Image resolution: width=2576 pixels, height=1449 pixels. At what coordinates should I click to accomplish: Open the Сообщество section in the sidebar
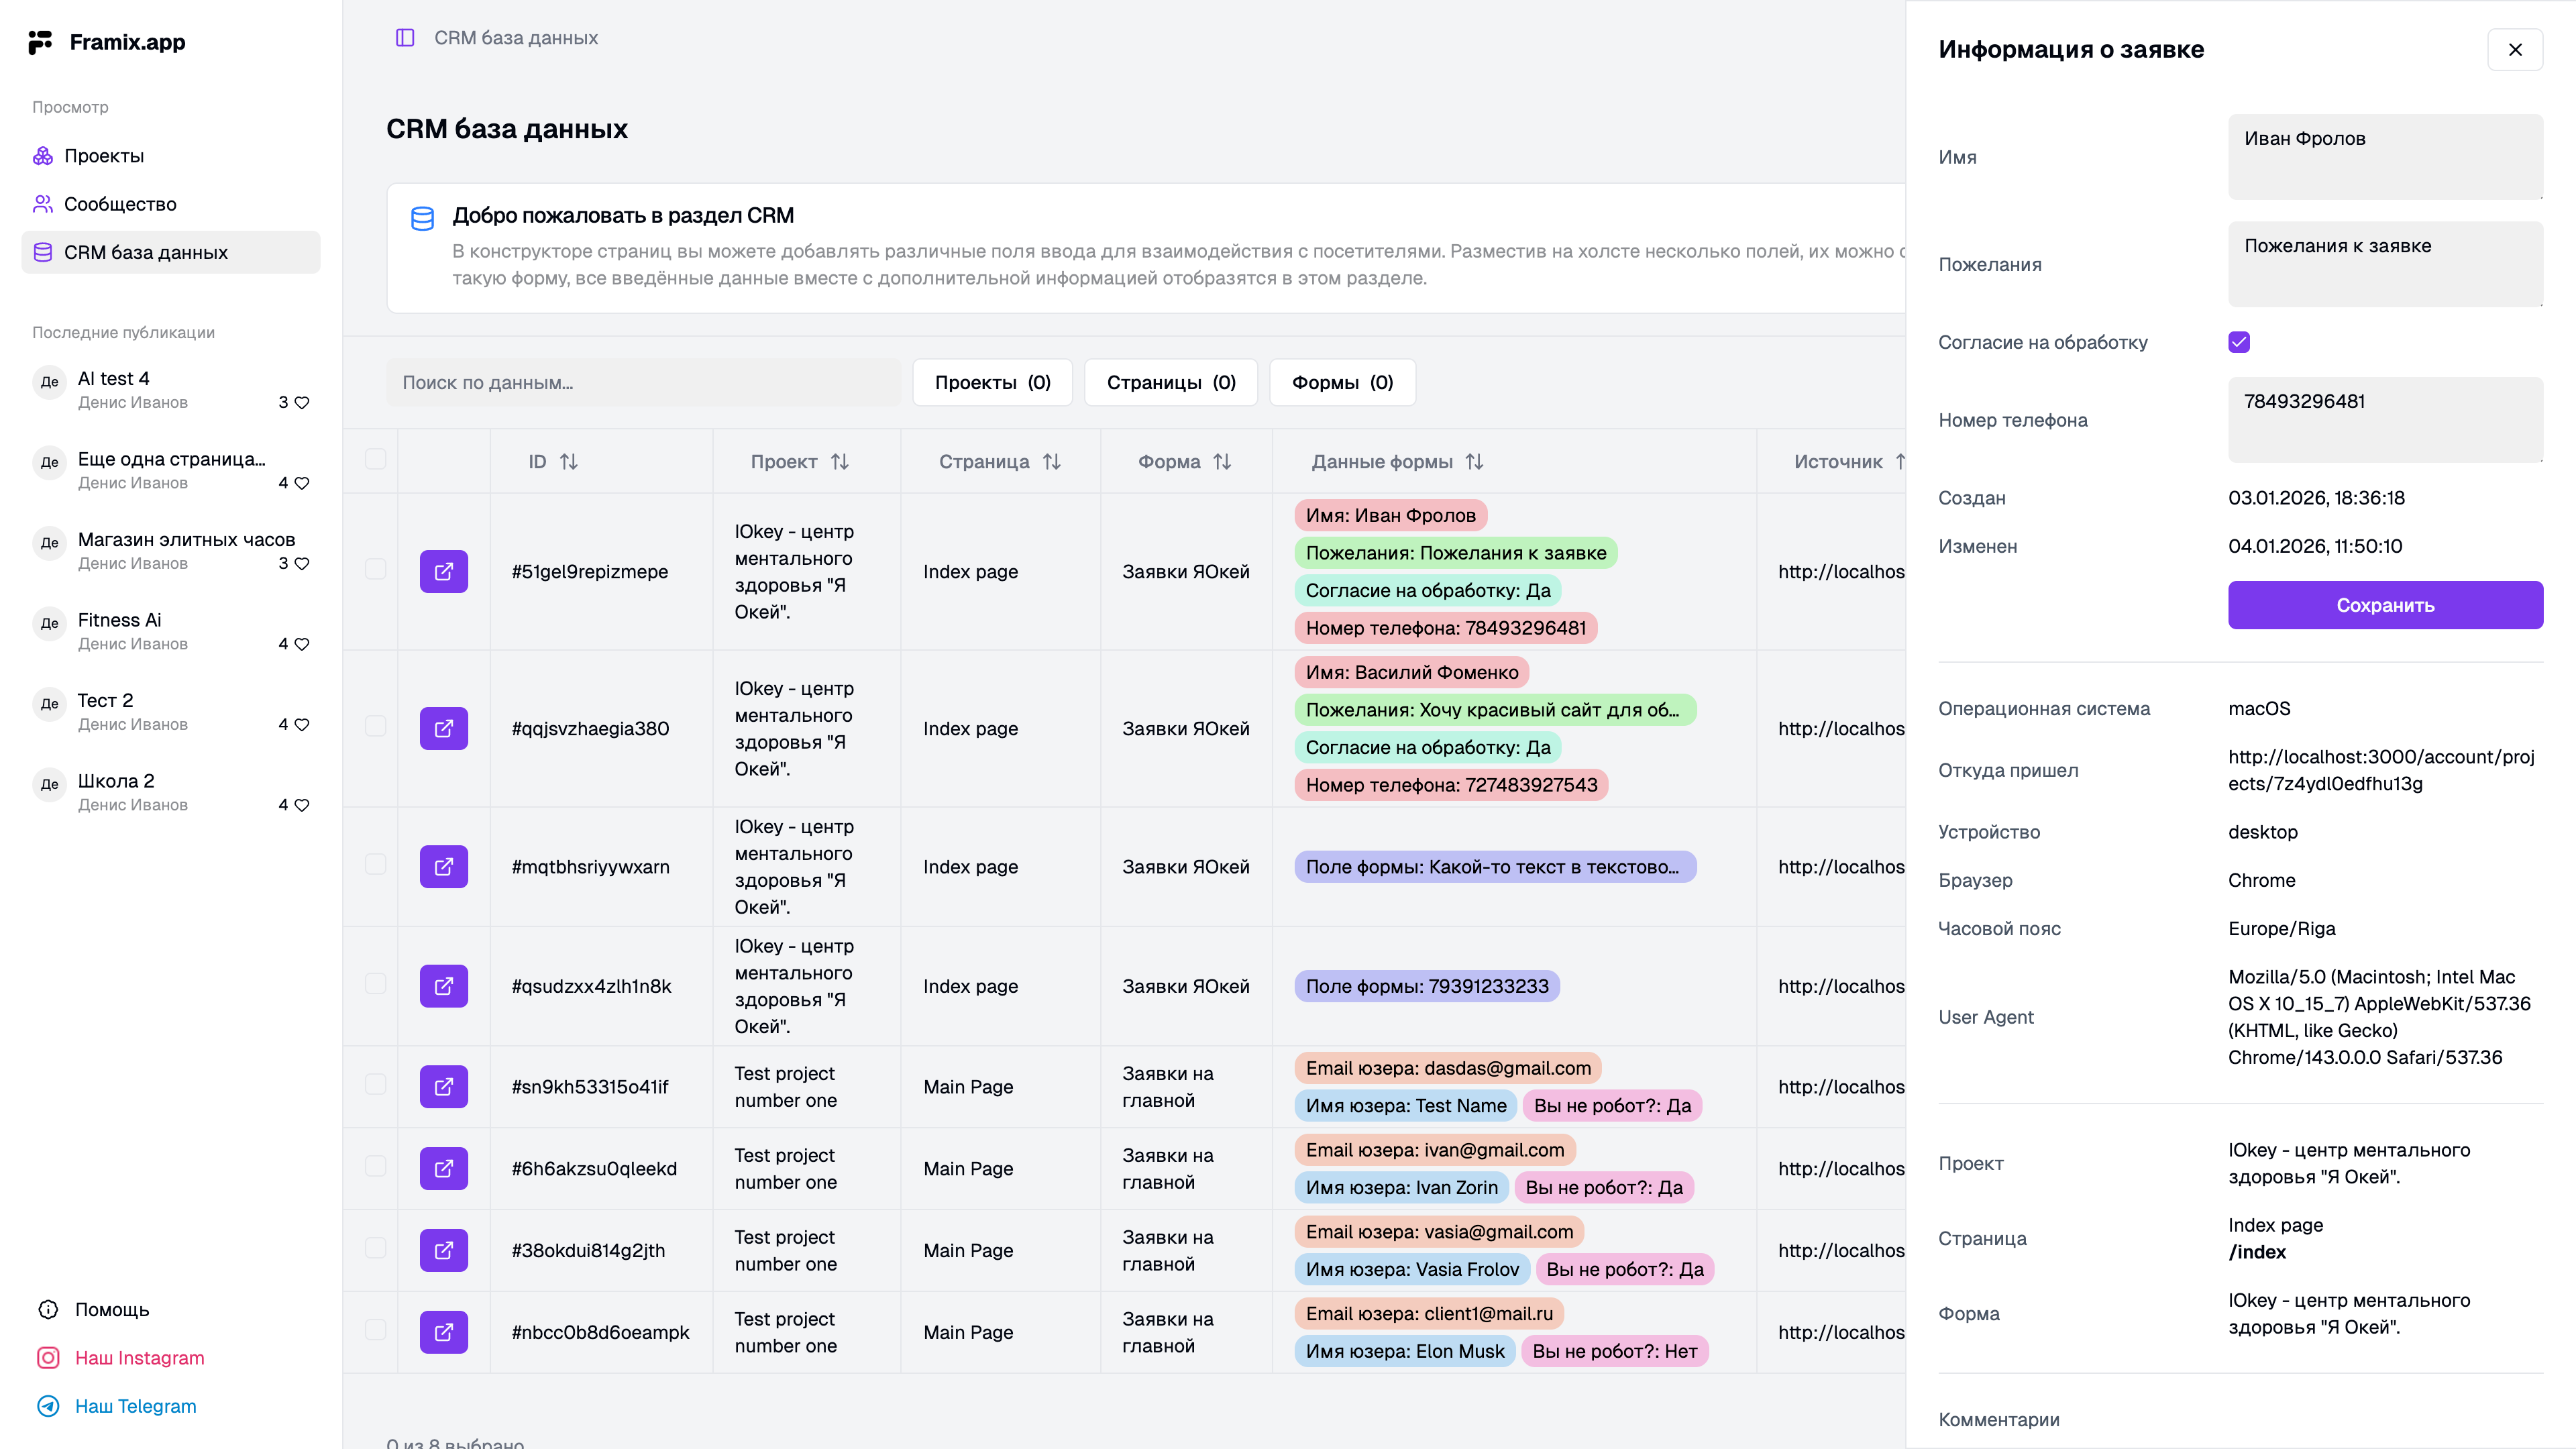tap(120, 204)
